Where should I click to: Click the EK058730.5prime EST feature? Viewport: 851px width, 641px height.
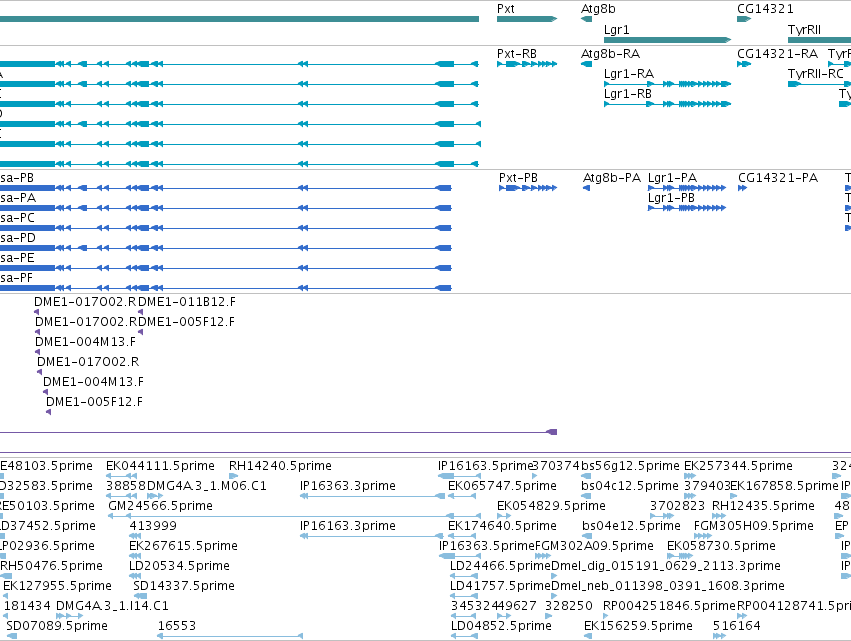point(679,556)
